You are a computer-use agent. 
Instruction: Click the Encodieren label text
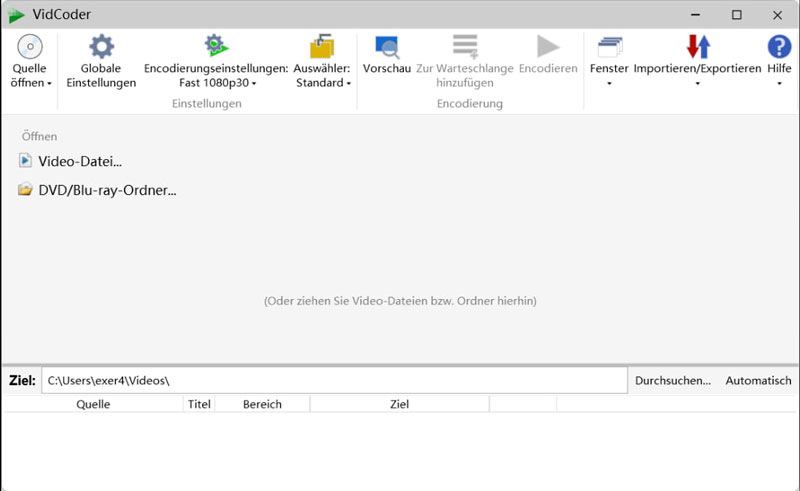pyautogui.click(x=548, y=68)
